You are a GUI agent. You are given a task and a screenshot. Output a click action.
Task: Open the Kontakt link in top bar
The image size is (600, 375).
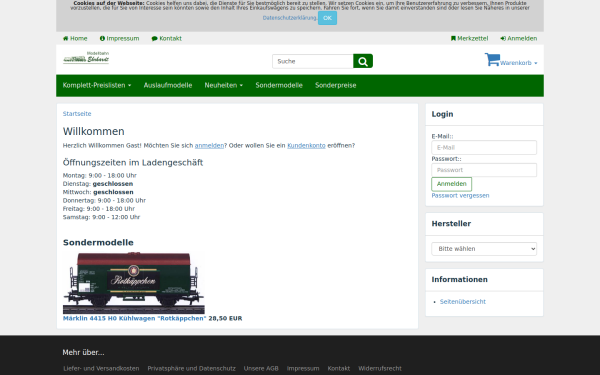tap(166, 38)
